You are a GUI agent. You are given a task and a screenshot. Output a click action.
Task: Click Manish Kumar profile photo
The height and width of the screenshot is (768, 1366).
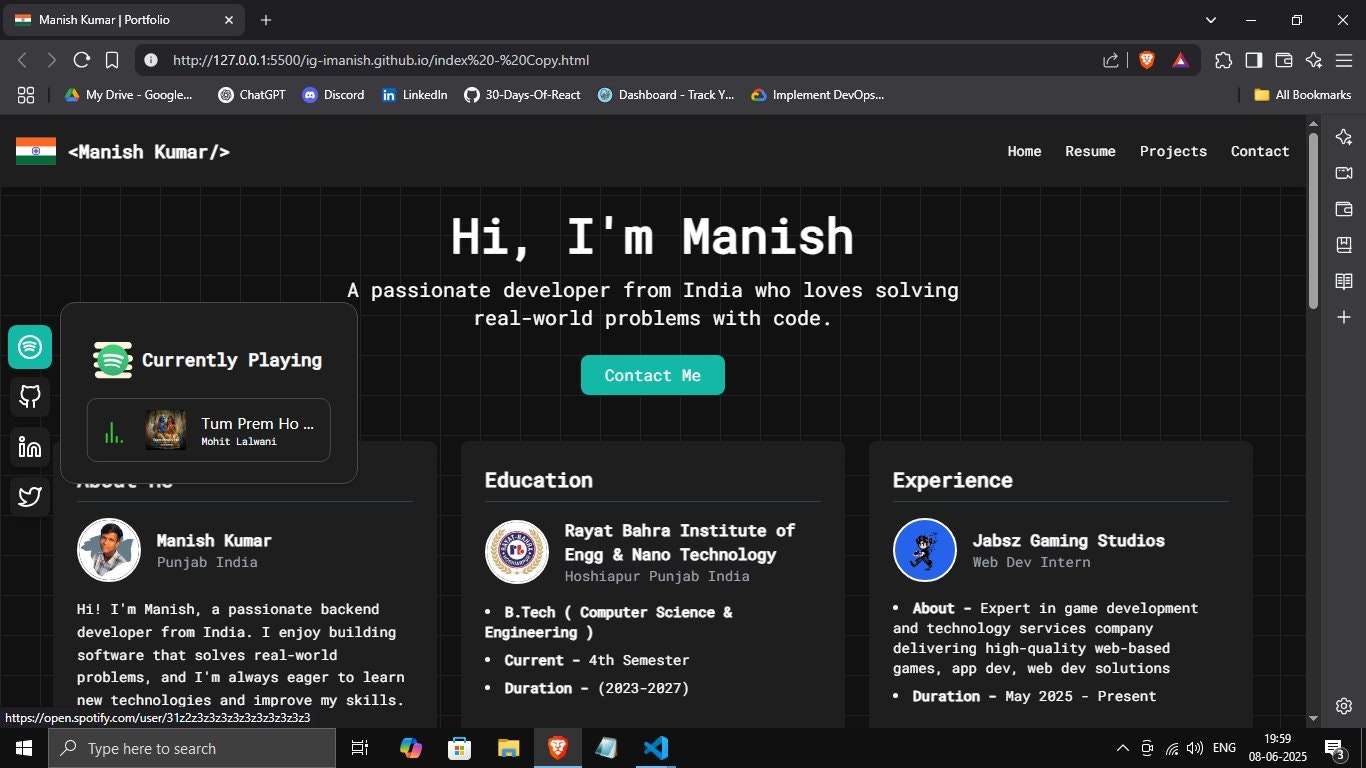[109, 550]
